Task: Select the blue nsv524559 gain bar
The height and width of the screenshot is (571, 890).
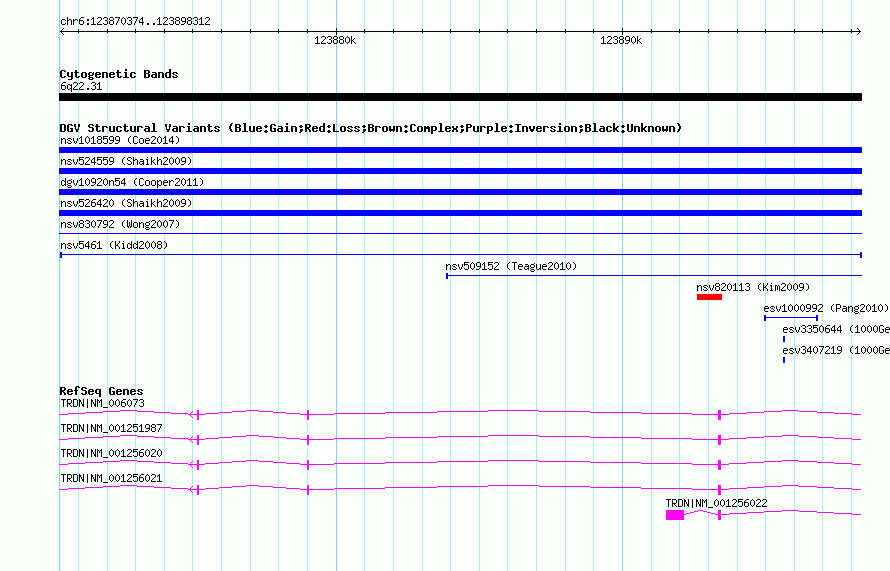Action: [x=460, y=171]
